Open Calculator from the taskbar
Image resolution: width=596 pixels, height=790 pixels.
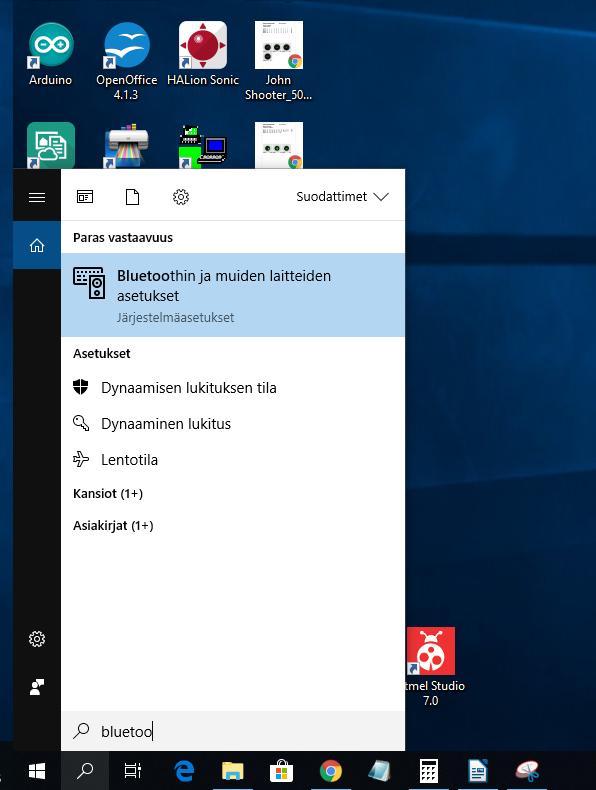tap(429, 770)
